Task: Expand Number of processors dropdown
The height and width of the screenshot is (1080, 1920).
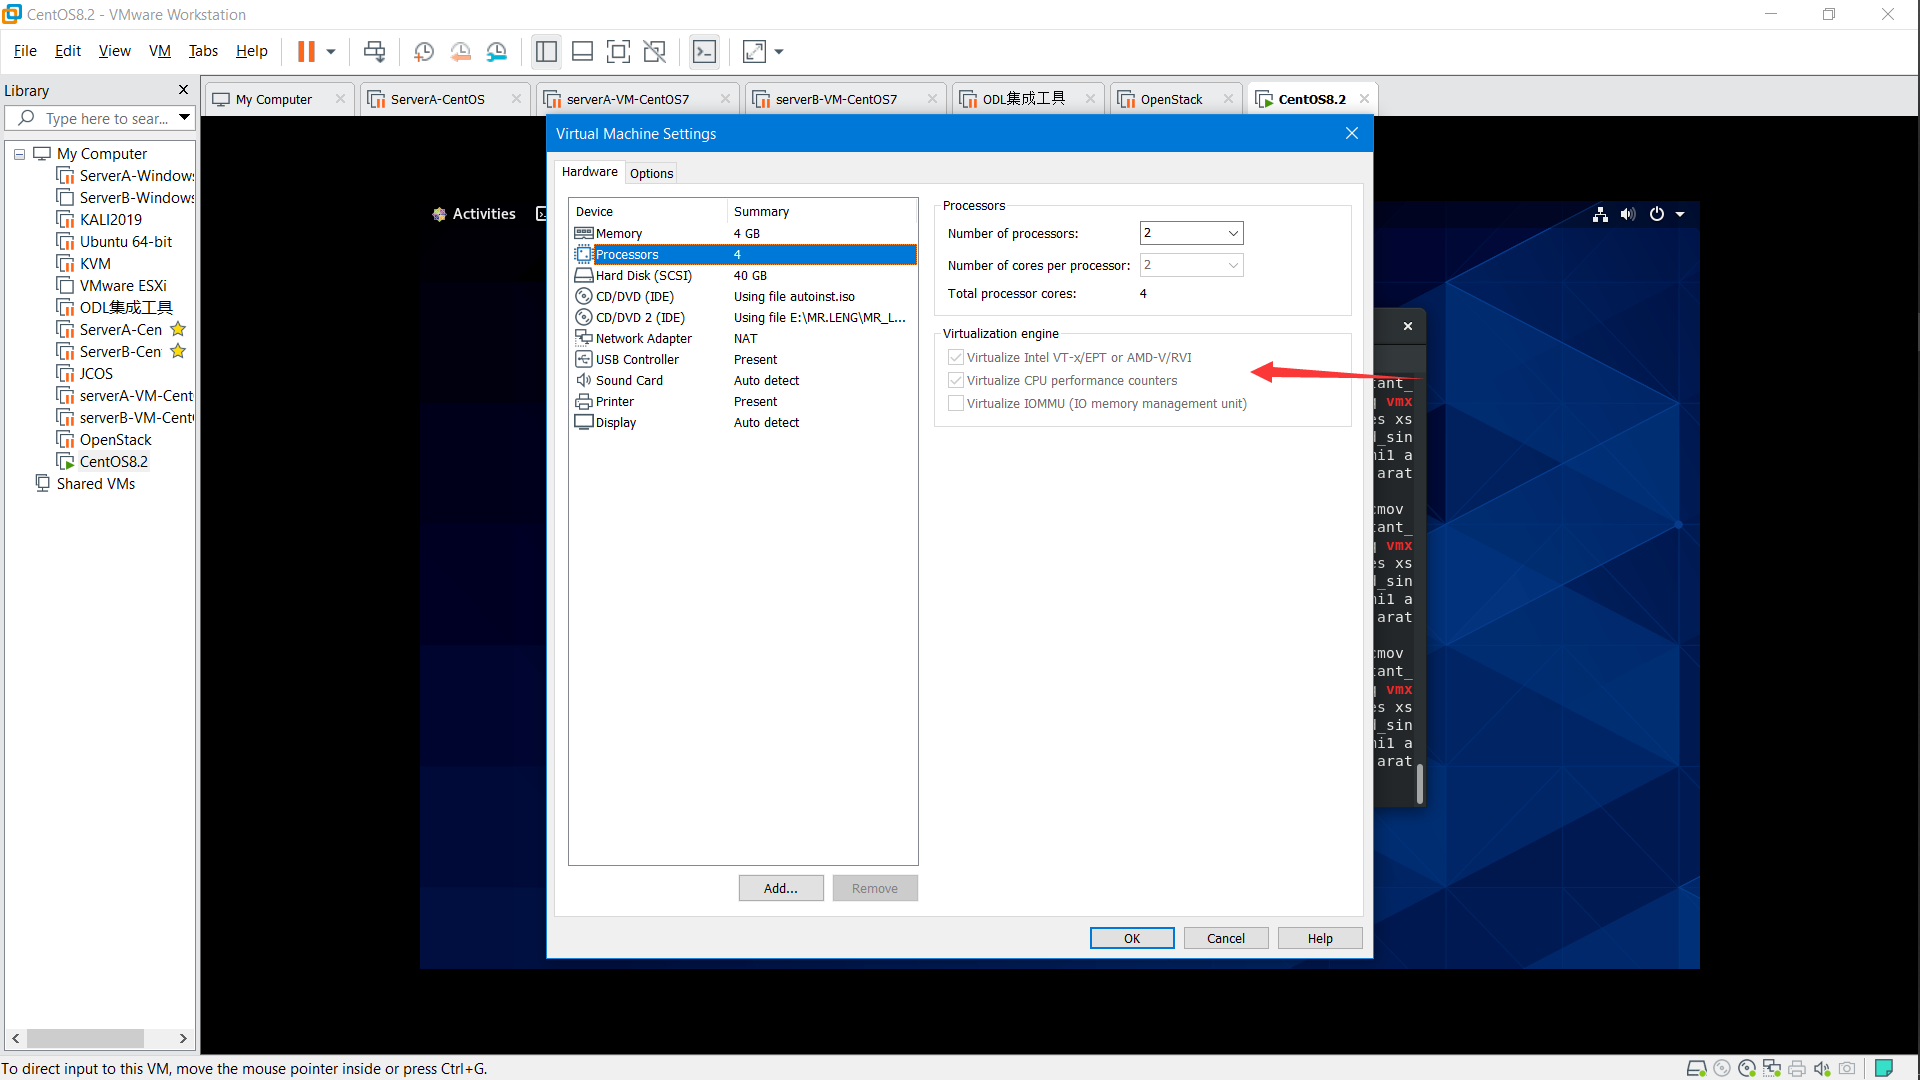Action: tap(1226, 233)
